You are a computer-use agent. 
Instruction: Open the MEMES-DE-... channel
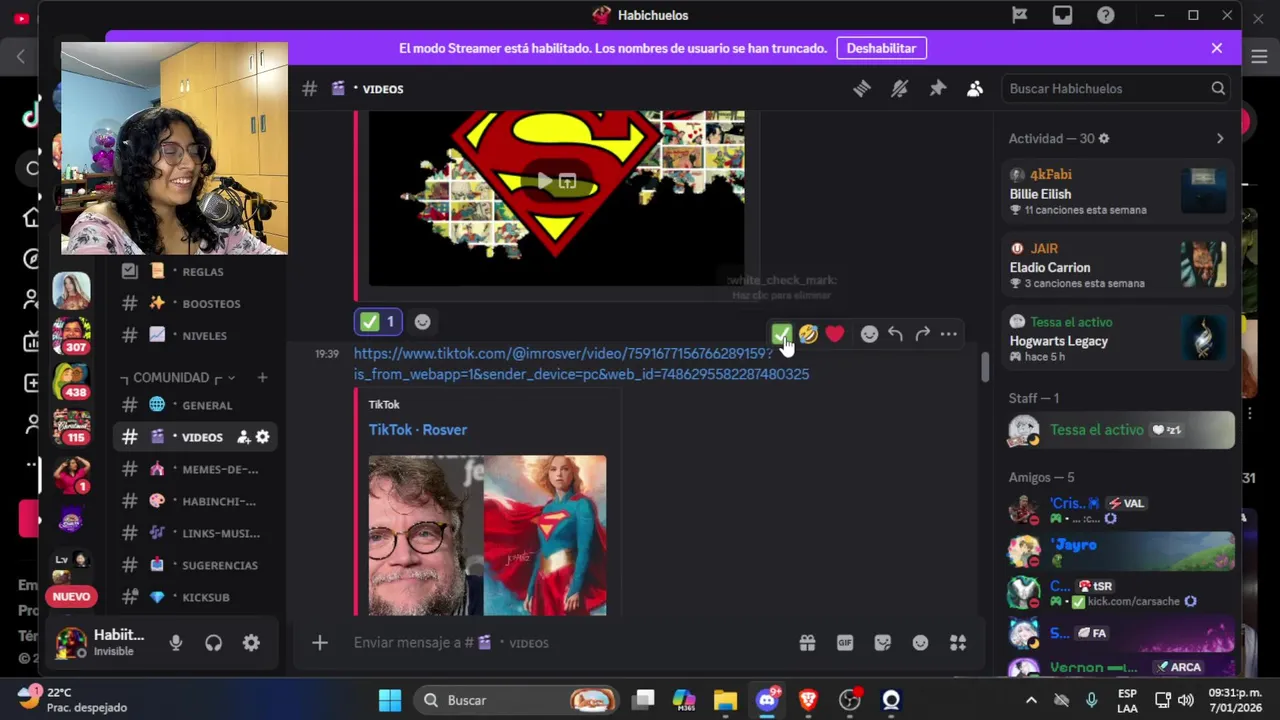(x=197, y=469)
